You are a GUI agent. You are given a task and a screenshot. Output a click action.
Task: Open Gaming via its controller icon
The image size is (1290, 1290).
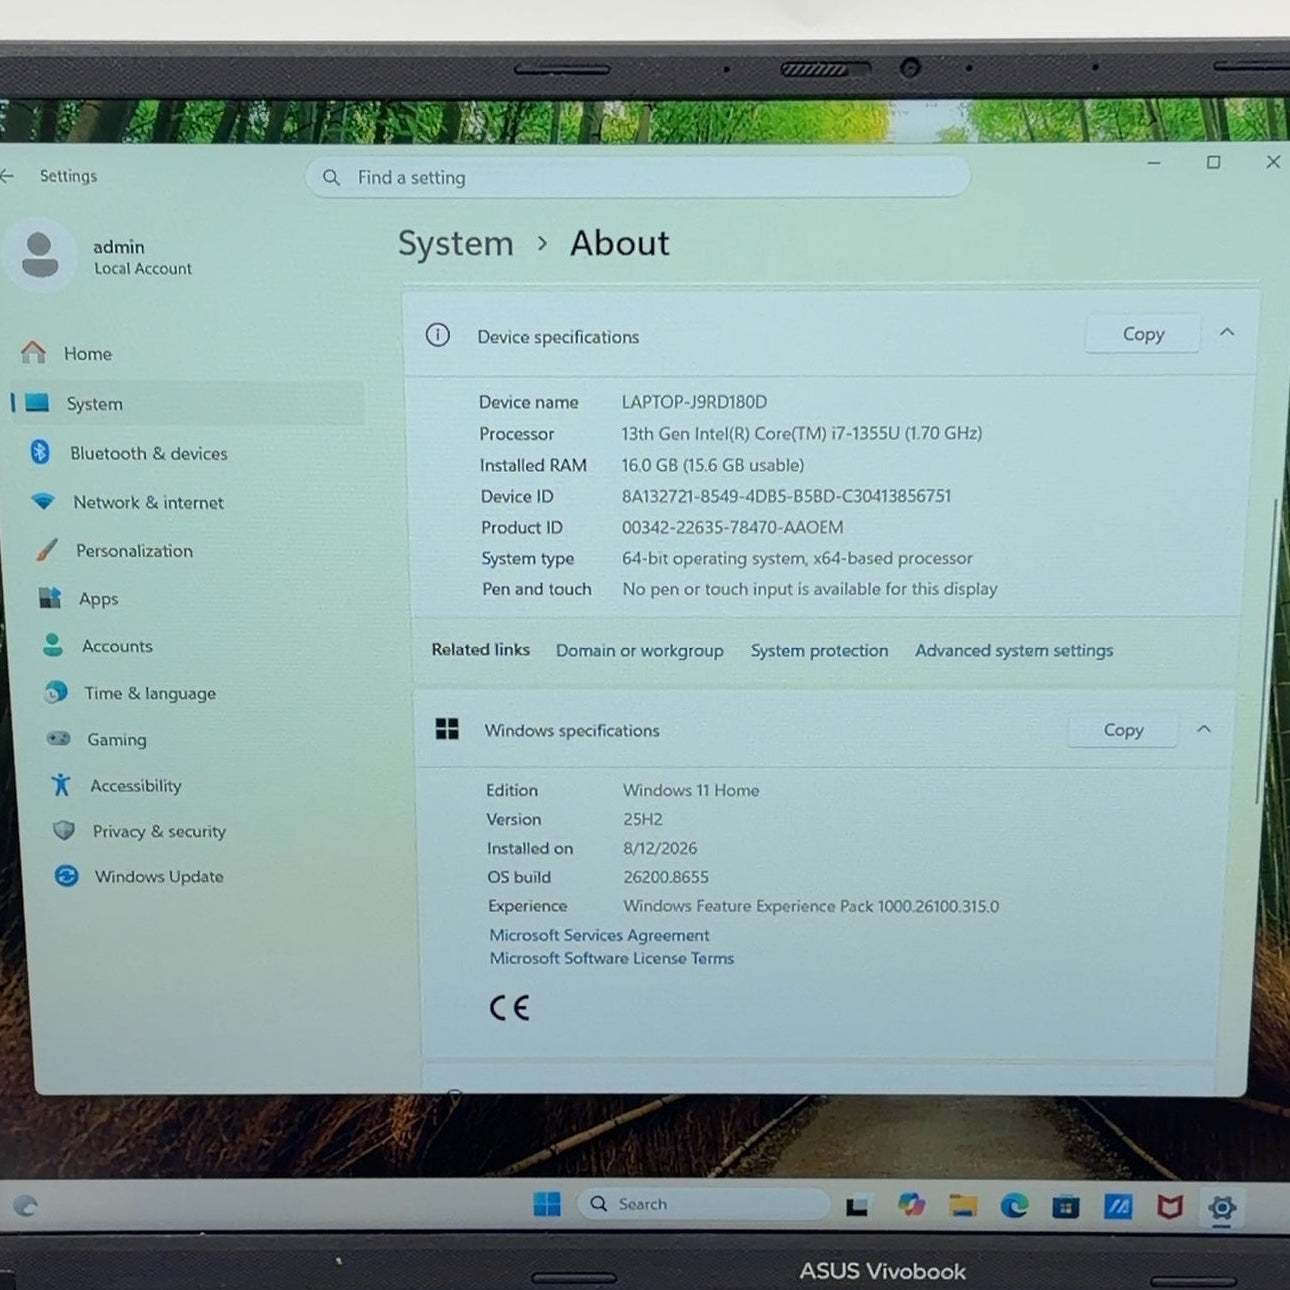click(59, 738)
